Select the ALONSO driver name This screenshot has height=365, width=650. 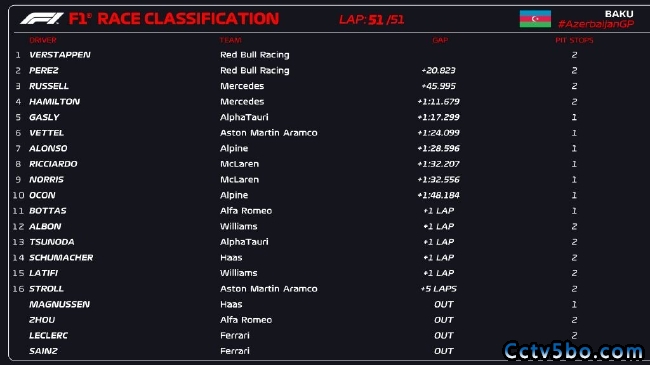coord(48,148)
